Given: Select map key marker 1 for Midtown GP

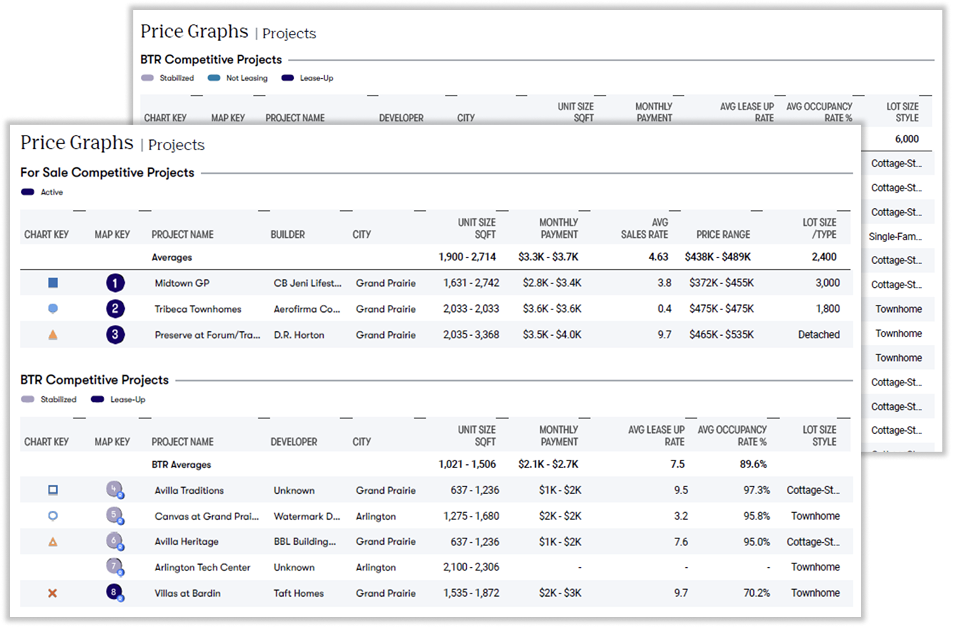Looking at the screenshot, I should [116, 283].
